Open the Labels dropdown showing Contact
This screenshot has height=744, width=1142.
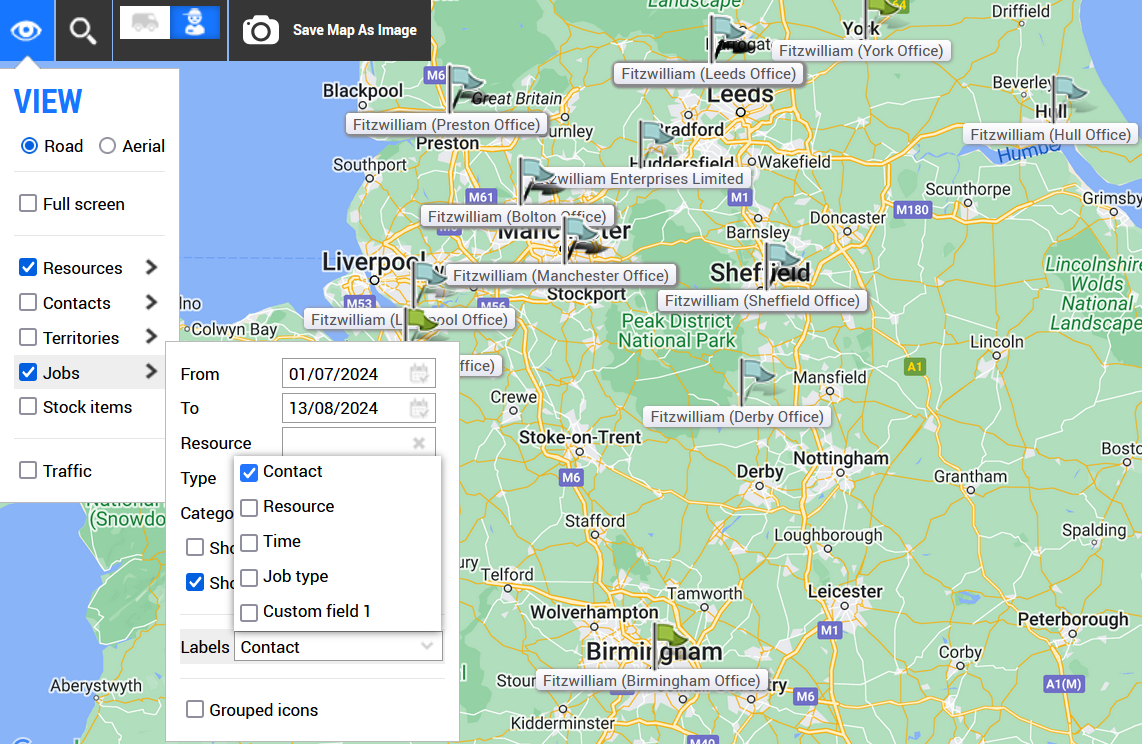click(x=338, y=647)
